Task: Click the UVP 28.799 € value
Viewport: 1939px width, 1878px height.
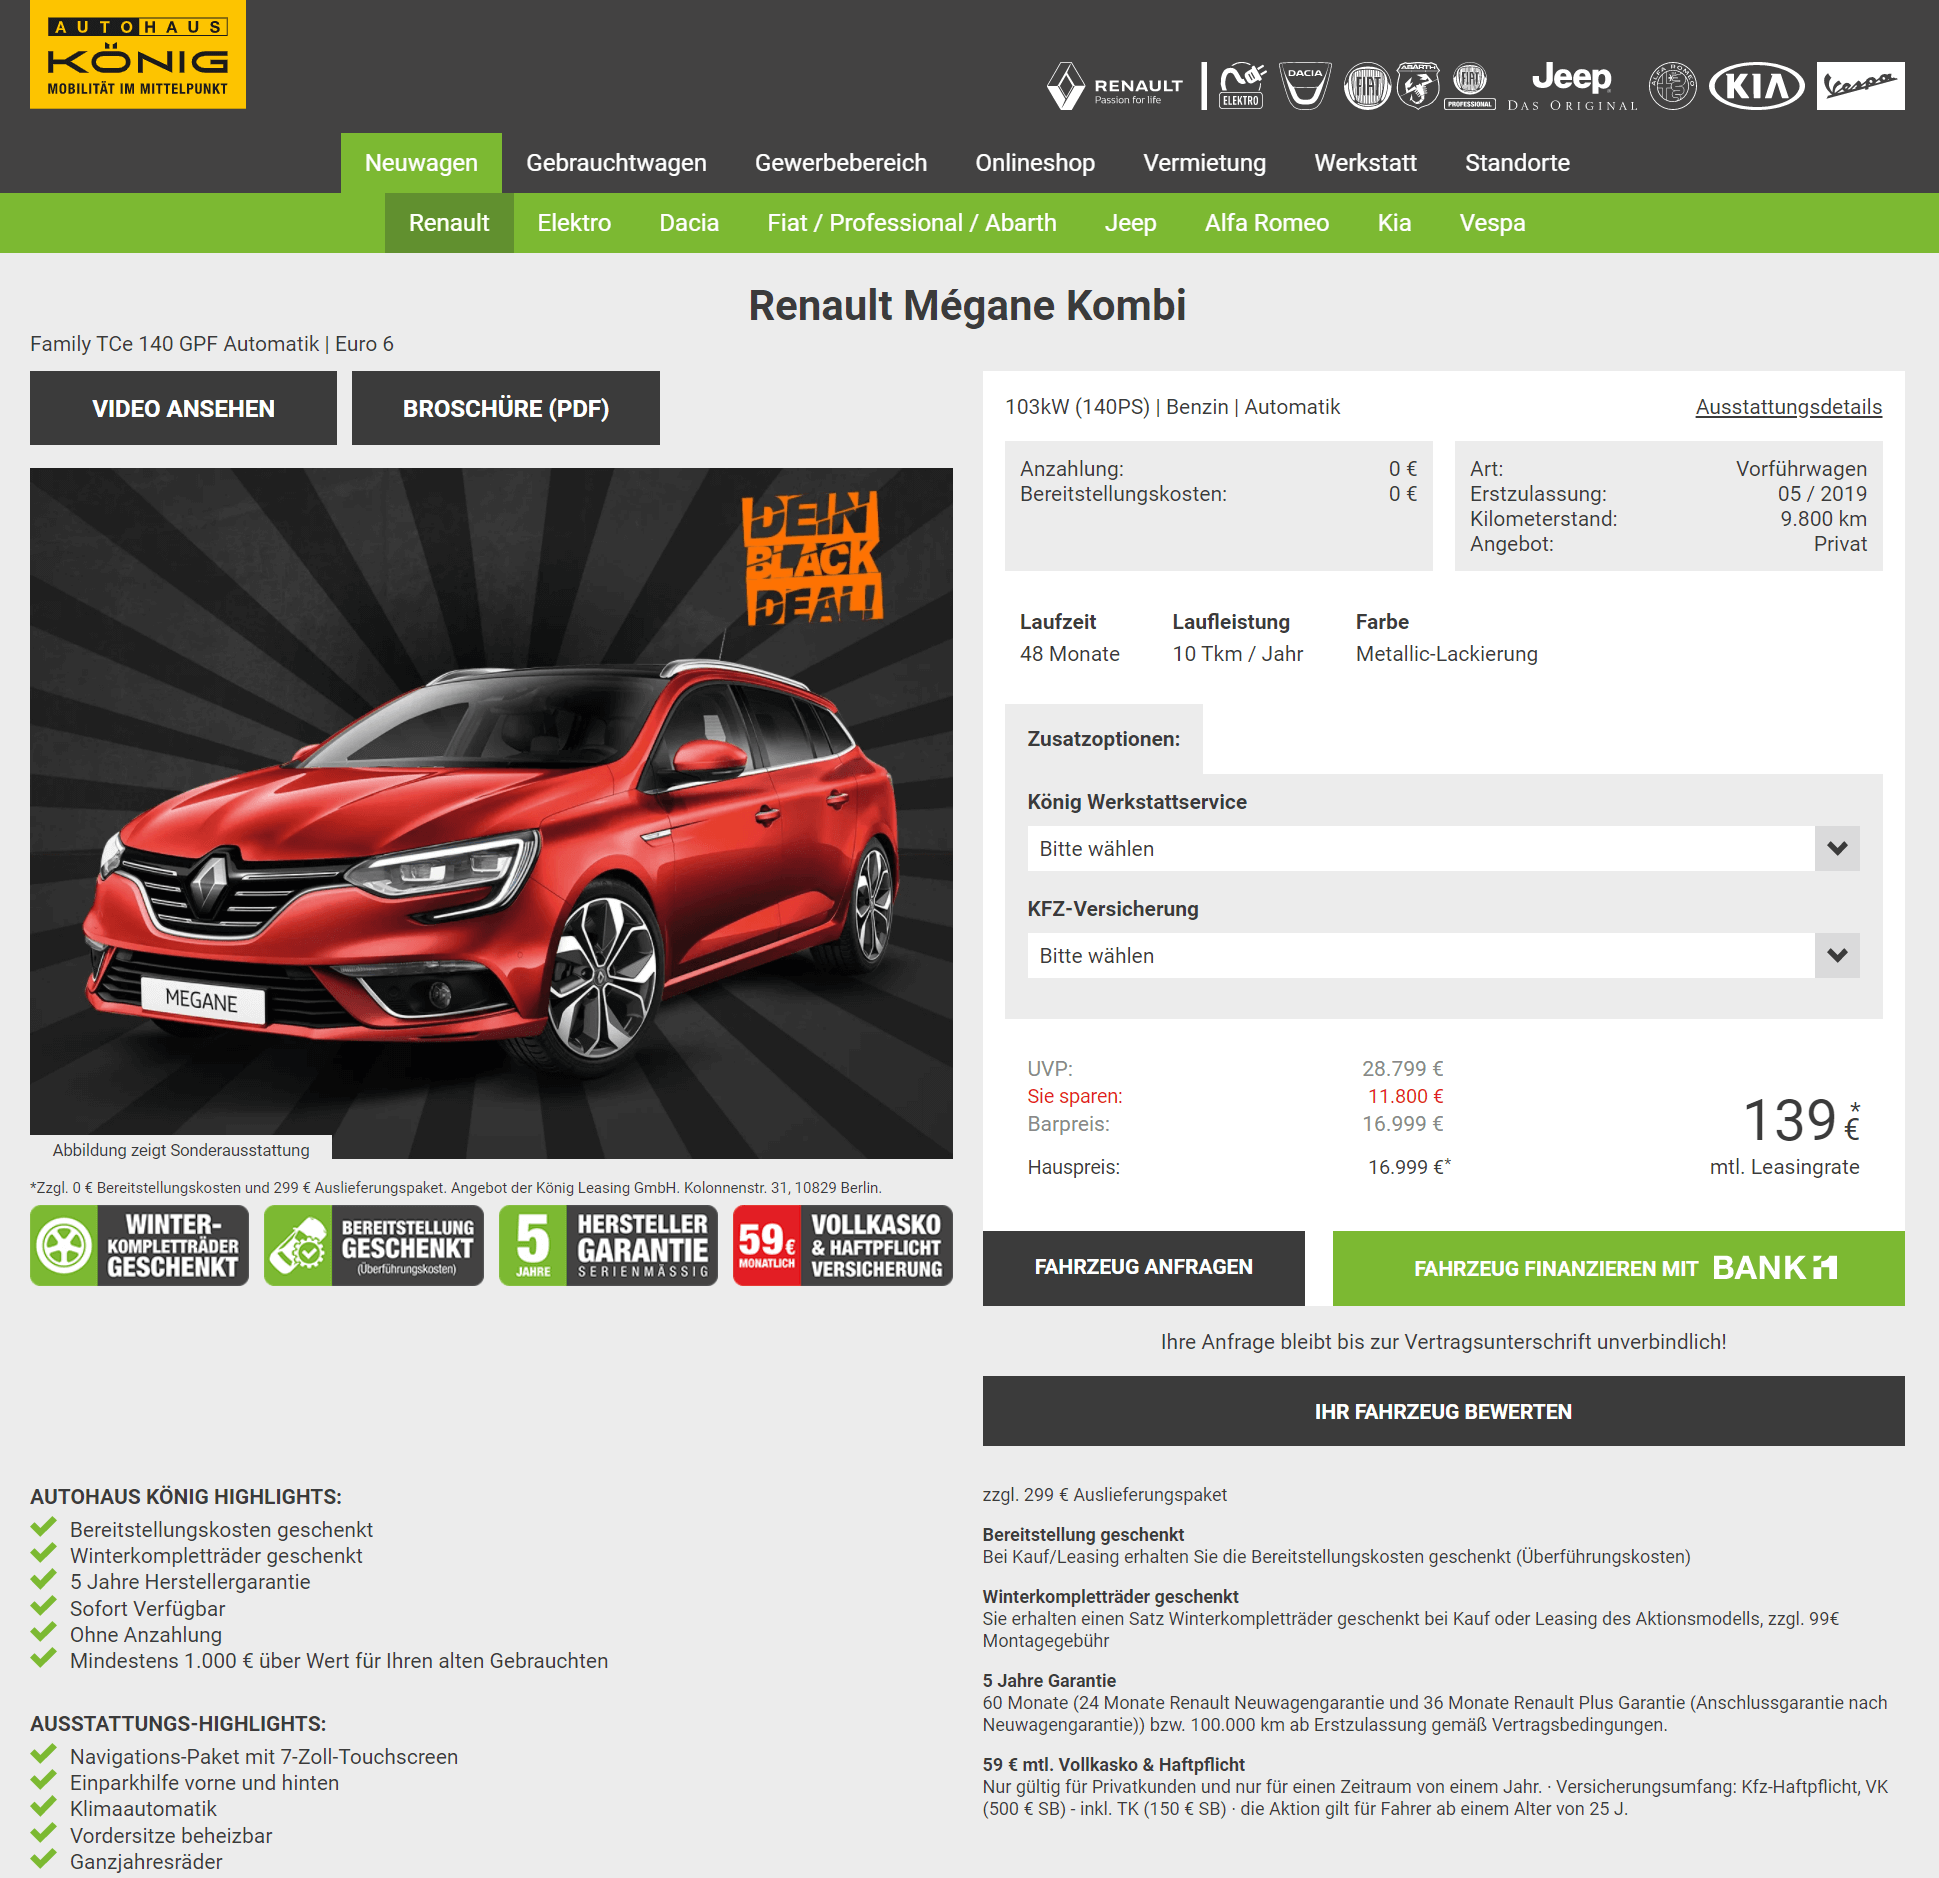Action: [1402, 1069]
